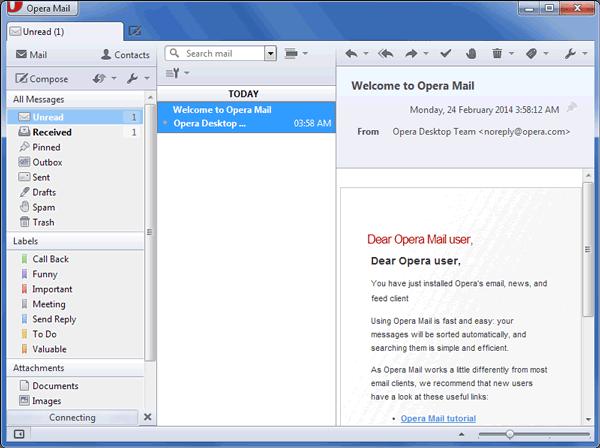The image size is (600, 448).
Task: Open the Label dropdown arrow
Action: tap(546, 54)
